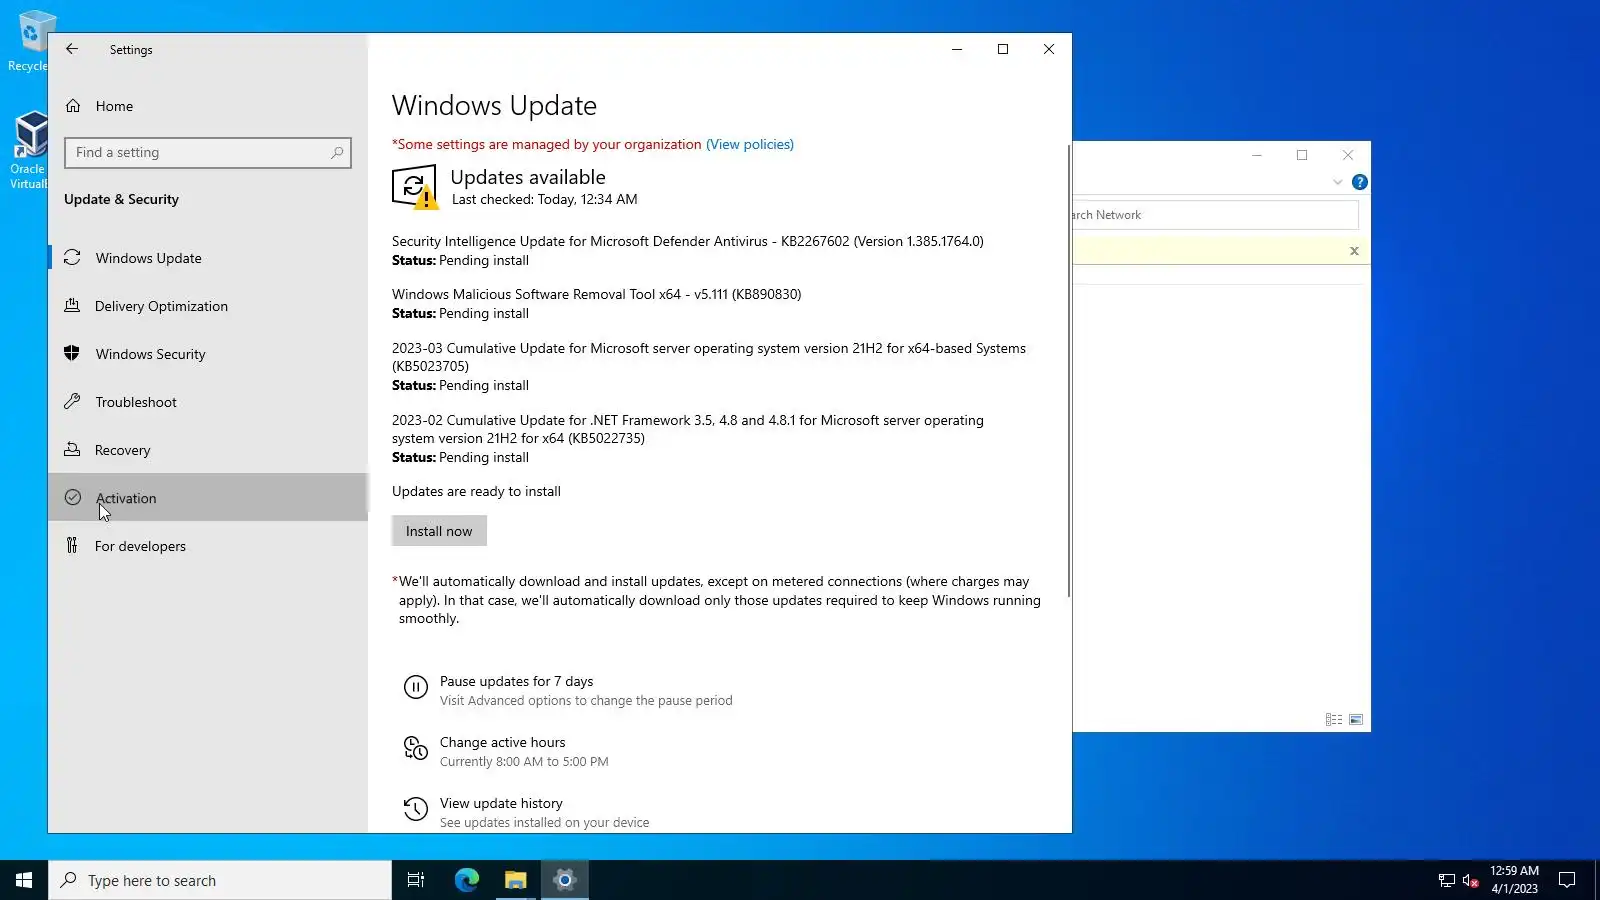Switch Network window to large icons view
Image resolution: width=1600 pixels, height=900 pixels.
(1356, 719)
